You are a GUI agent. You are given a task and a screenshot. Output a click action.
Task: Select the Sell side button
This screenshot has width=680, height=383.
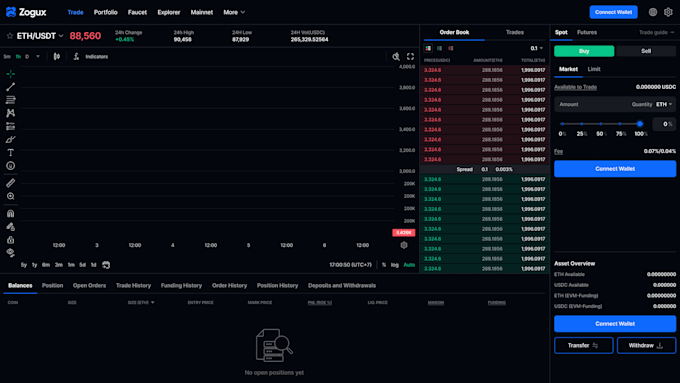(x=646, y=51)
